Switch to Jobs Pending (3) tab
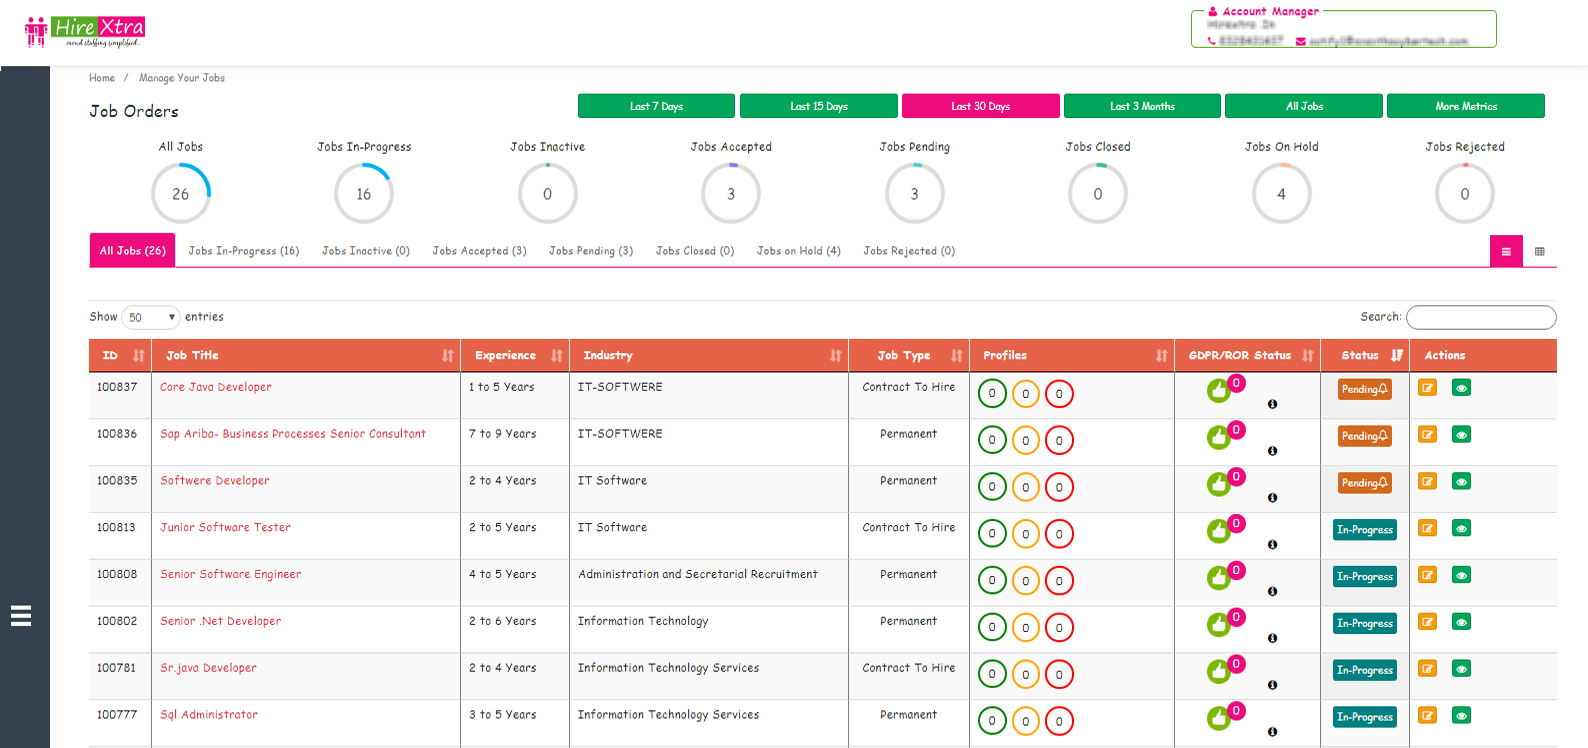The height and width of the screenshot is (748, 1588). tap(591, 251)
